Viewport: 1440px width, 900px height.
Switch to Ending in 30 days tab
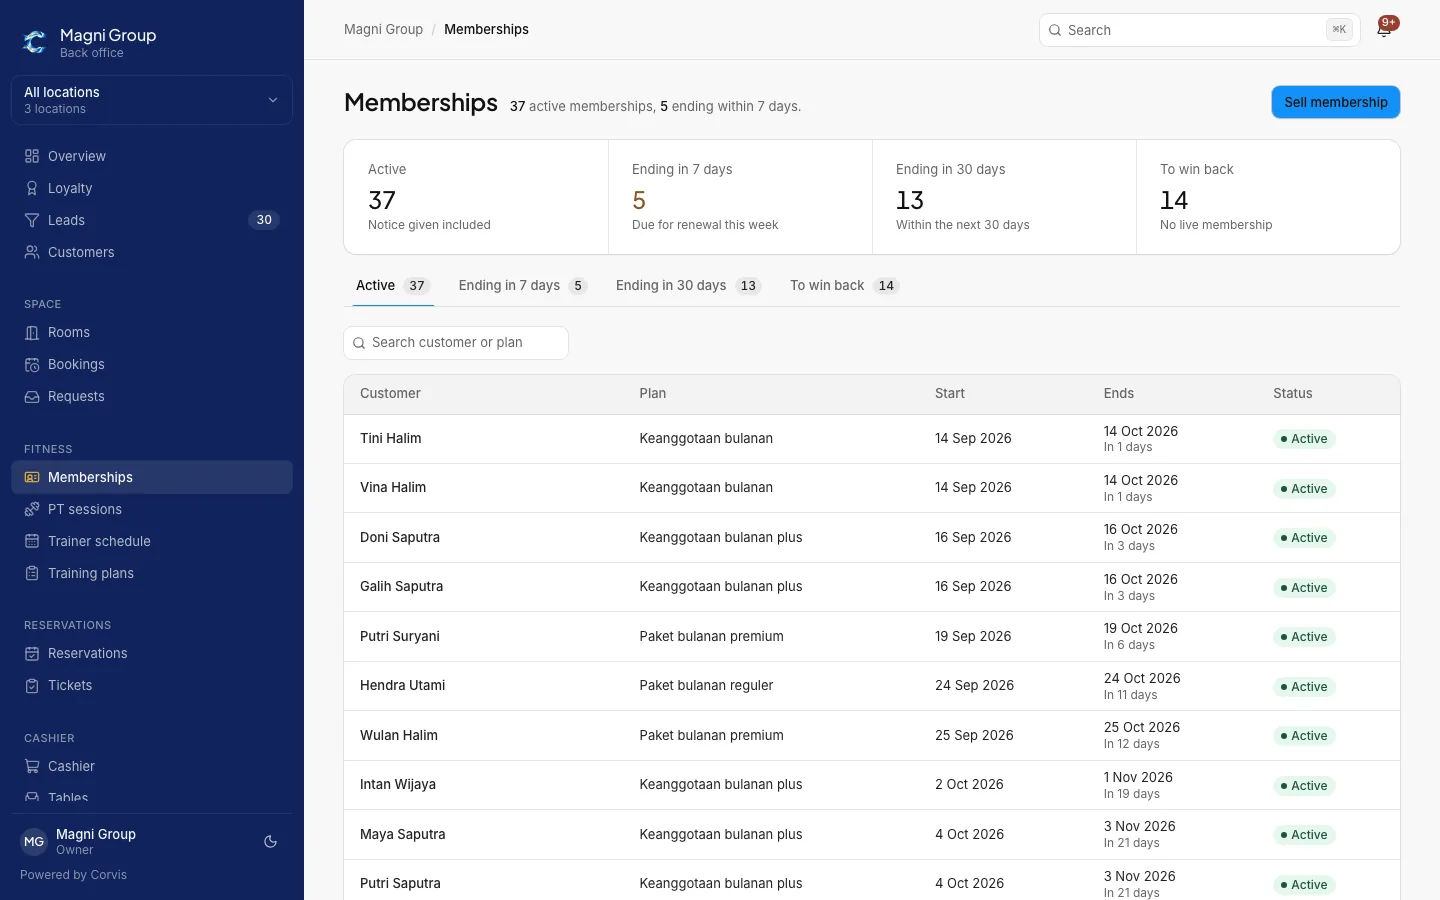pyautogui.click(x=688, y=286)
